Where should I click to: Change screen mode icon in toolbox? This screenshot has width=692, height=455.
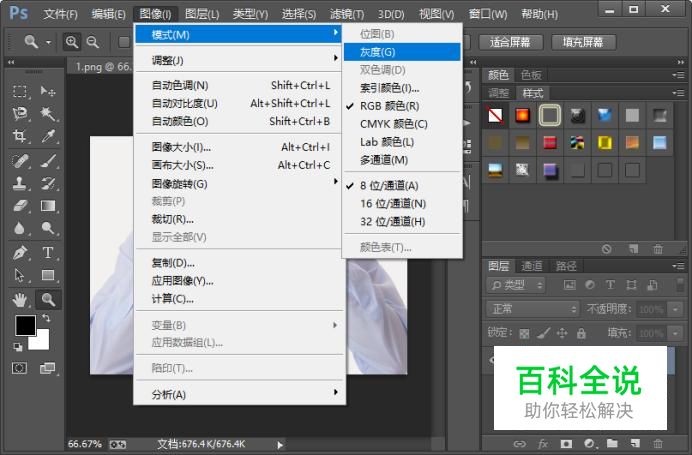point(48,368)
